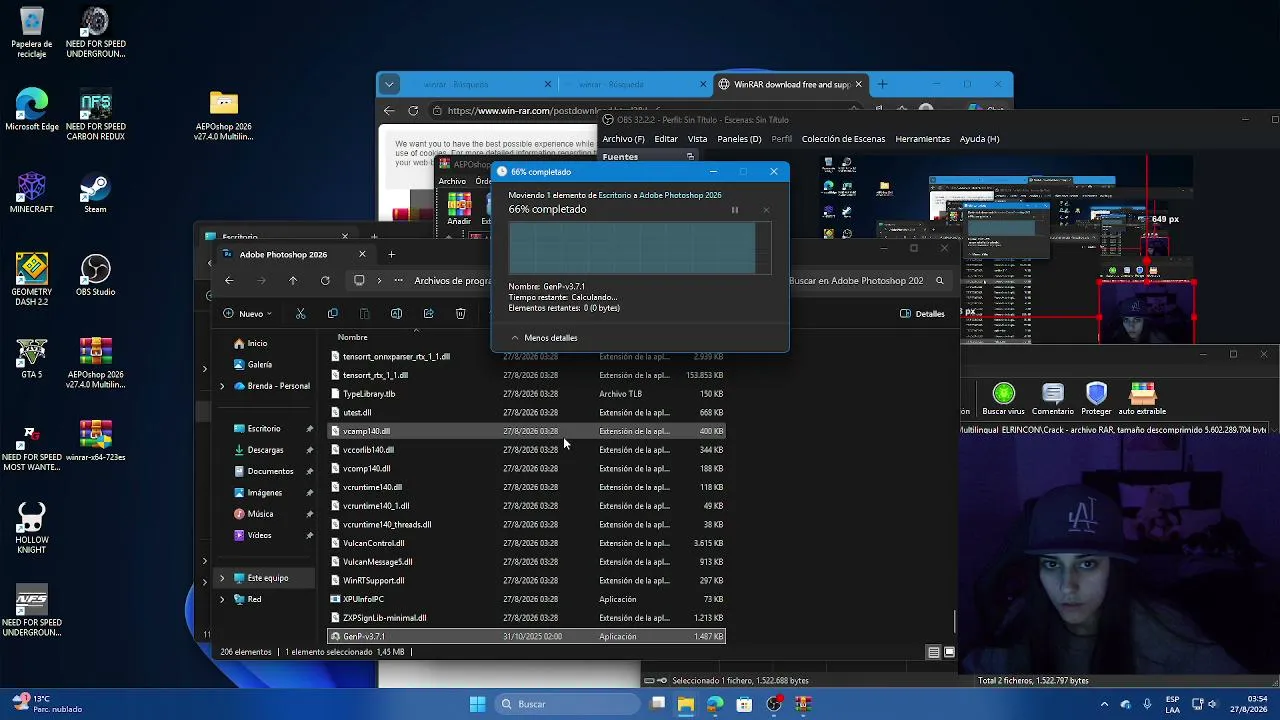
Task: Open the Editar menu in OBS
Action: [x=666, y=139]
